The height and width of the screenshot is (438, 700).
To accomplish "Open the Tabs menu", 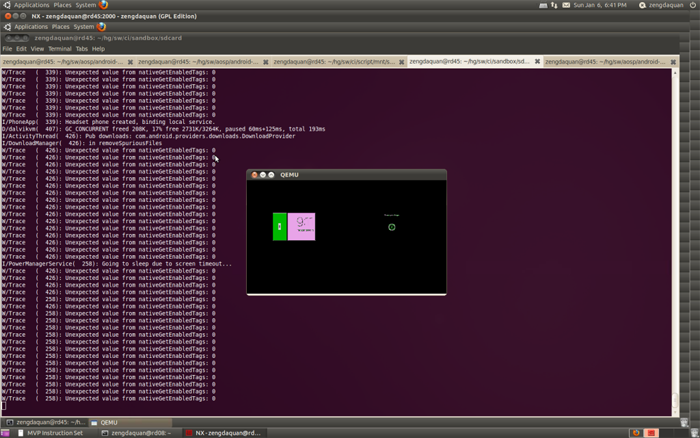I will pos(82,49).
